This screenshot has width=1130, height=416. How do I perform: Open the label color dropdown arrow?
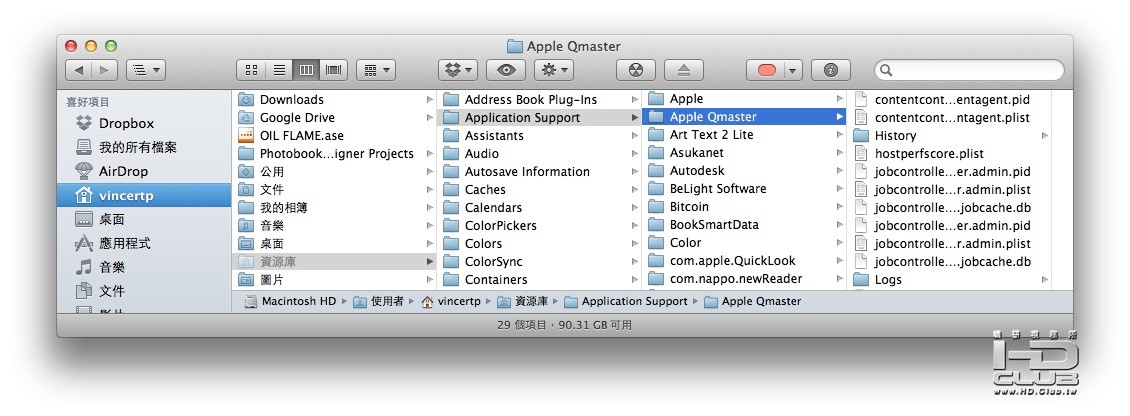coord(793,70)
